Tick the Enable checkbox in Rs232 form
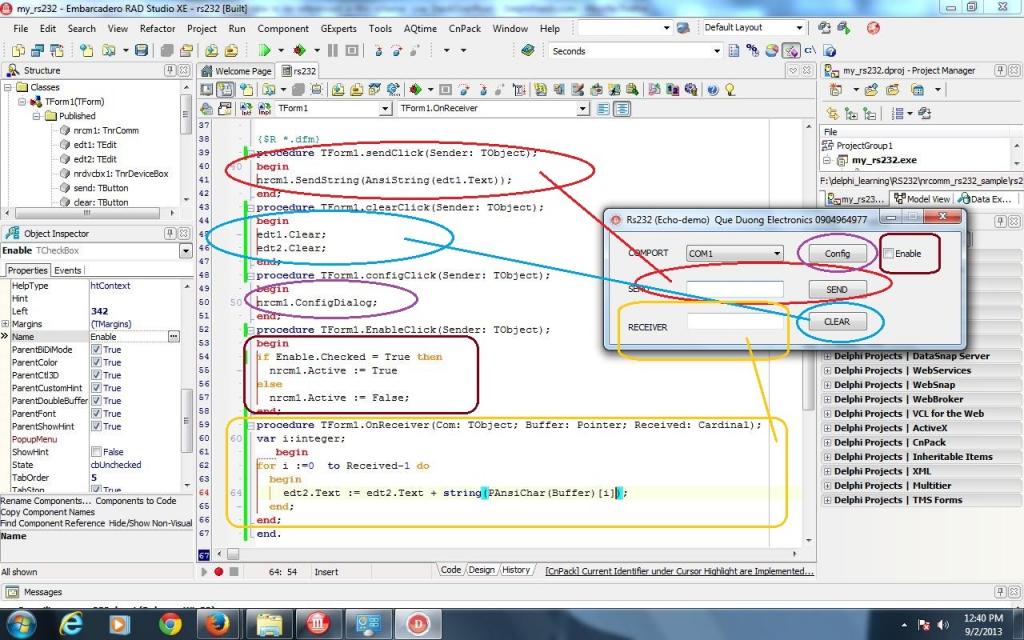 (889, 254)
